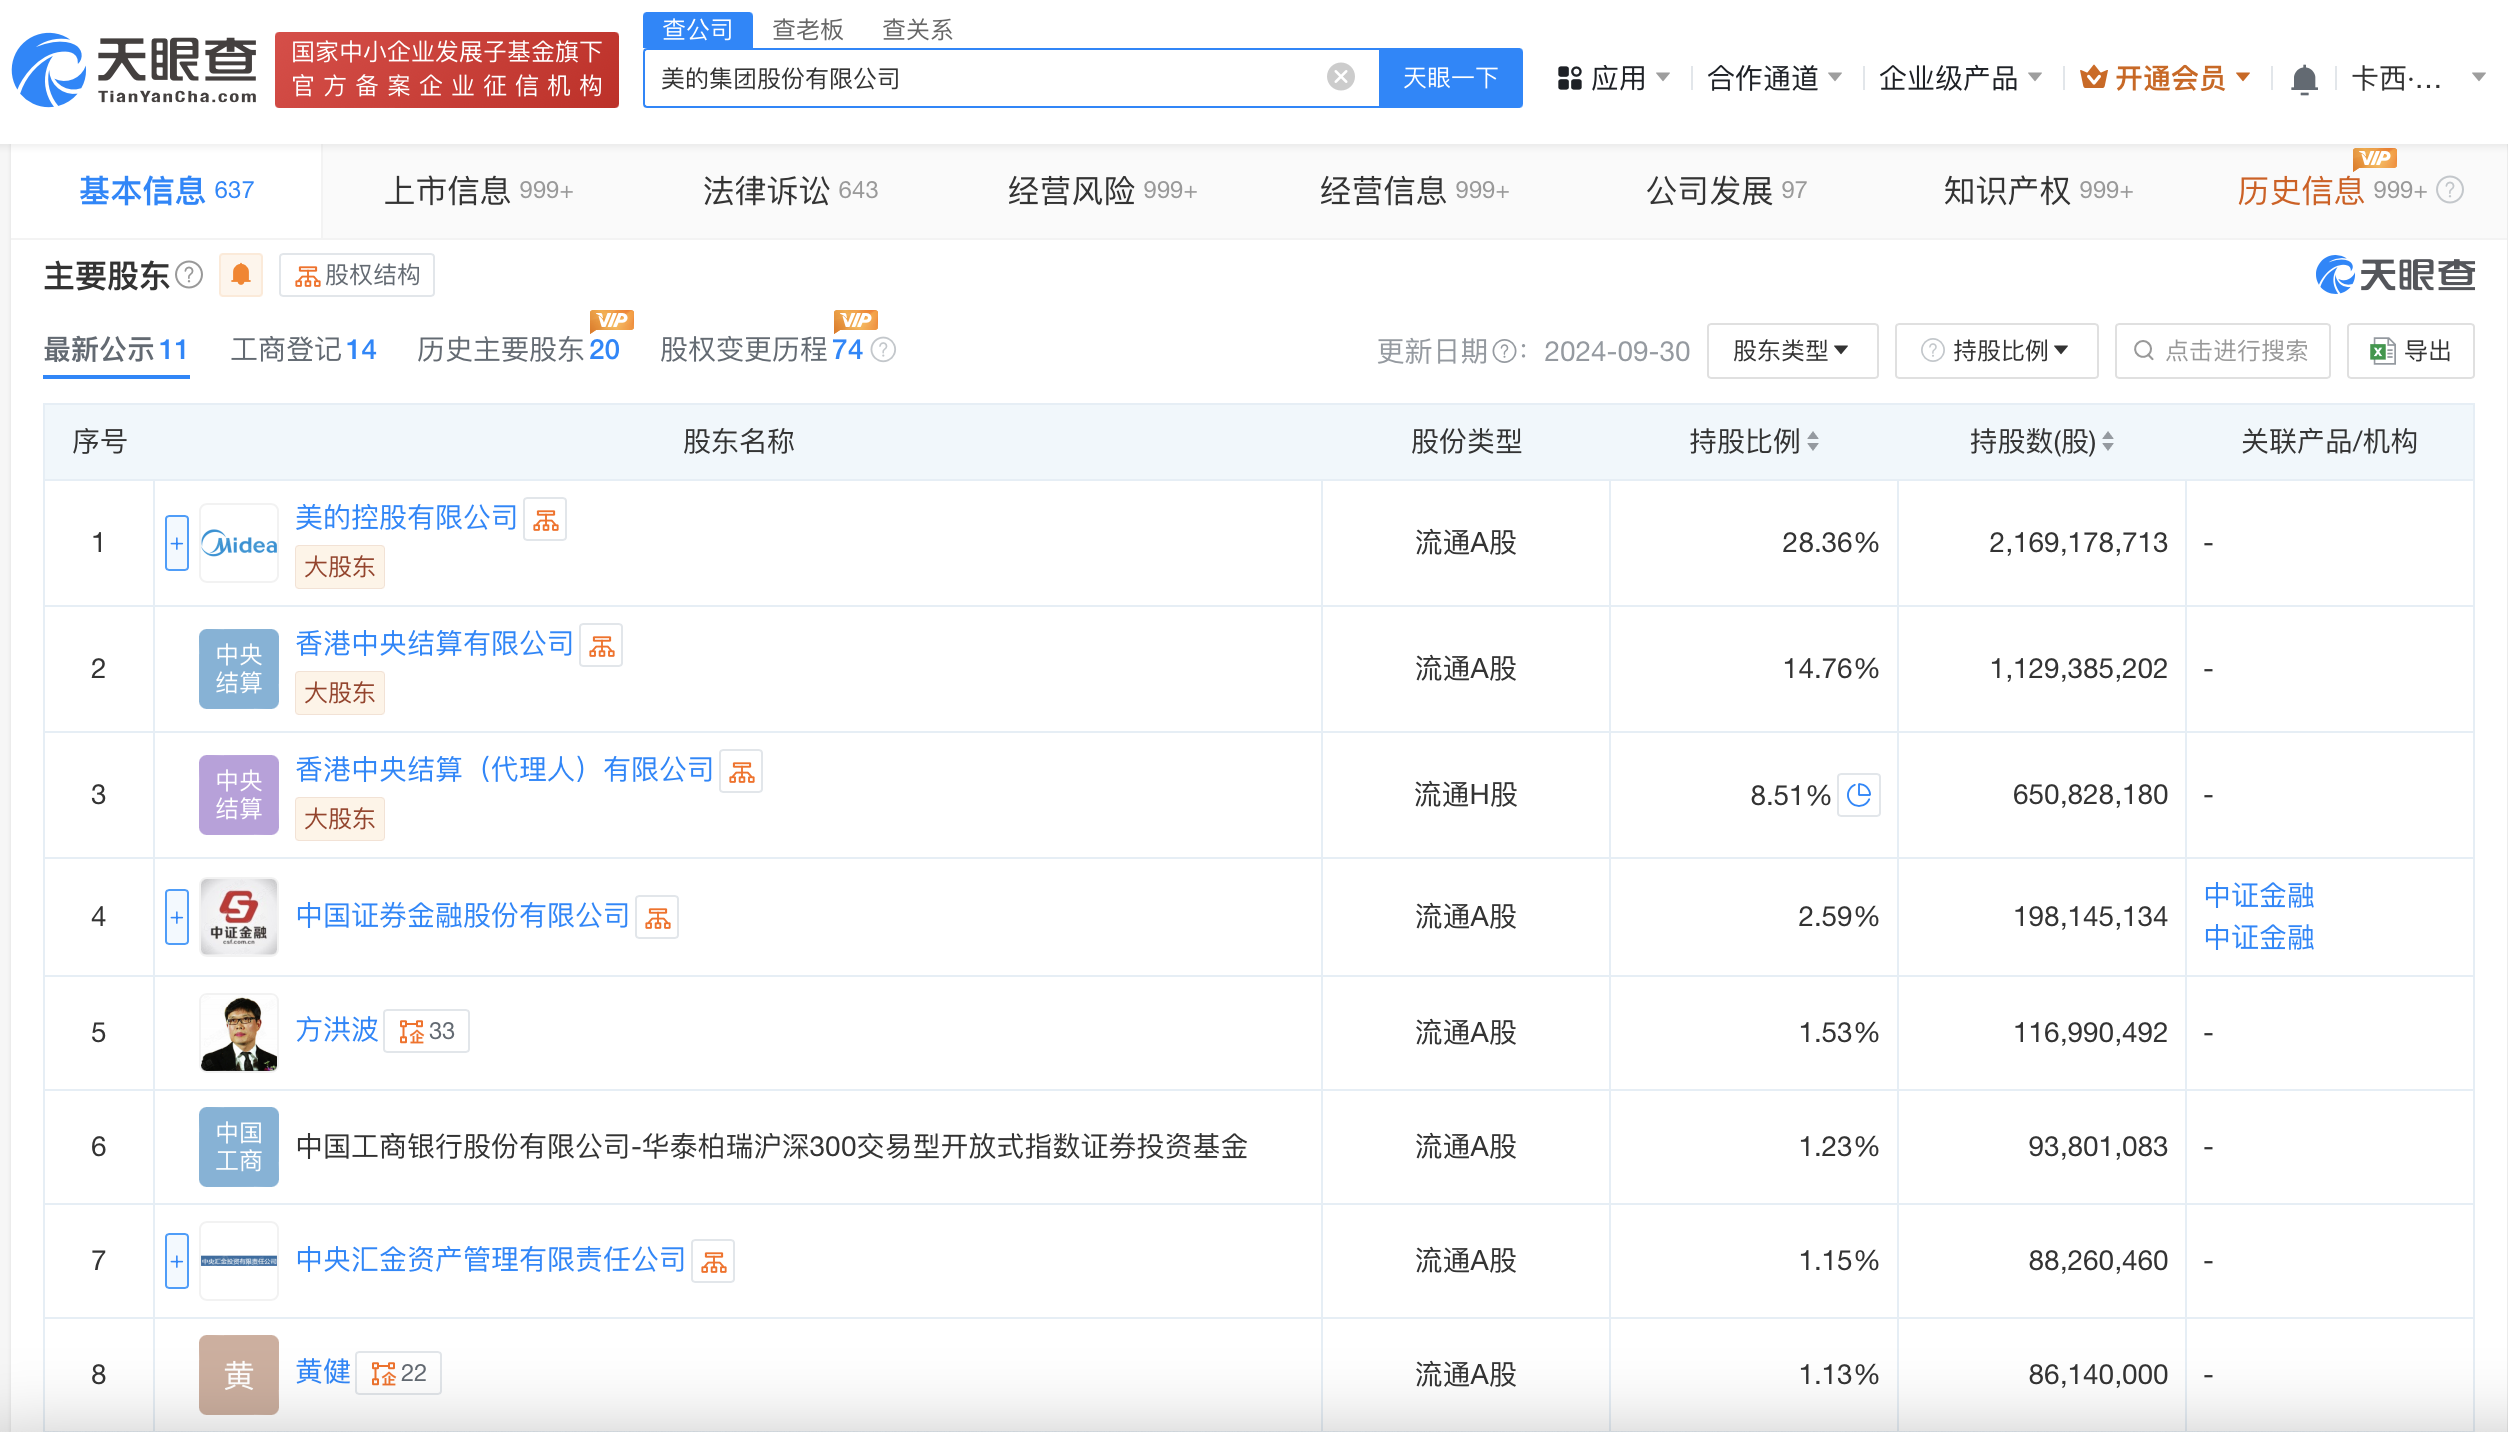Click the 点击进行搜索 shareholder search field
2508x1432 pixels.
click(x=2222, y=351)
